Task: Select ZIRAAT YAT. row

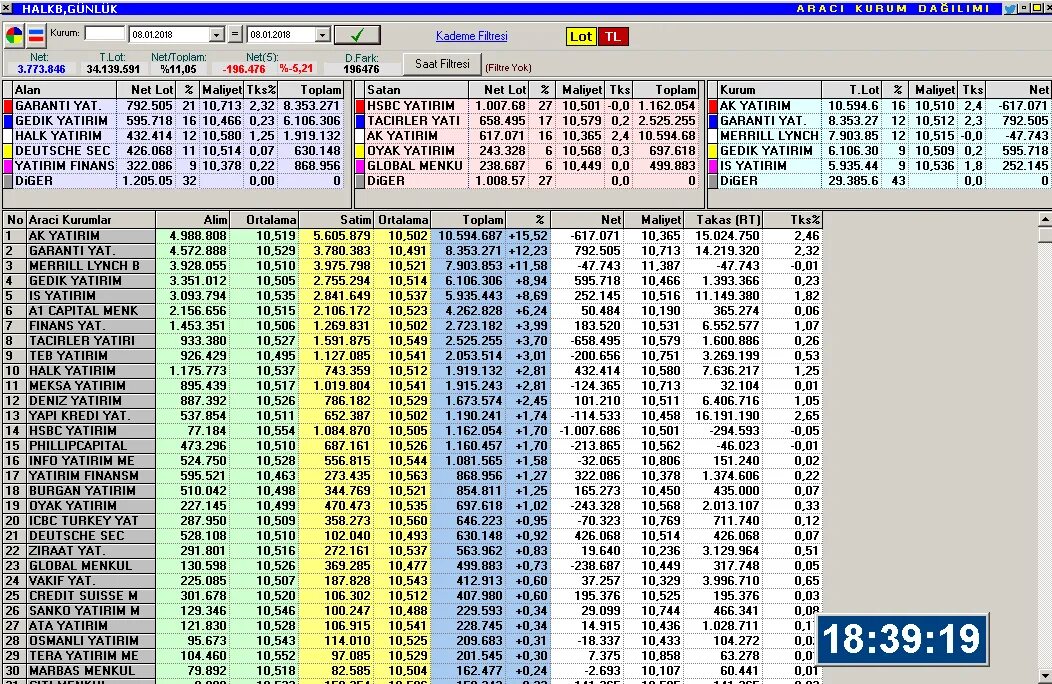Action: tap(413, 550)
